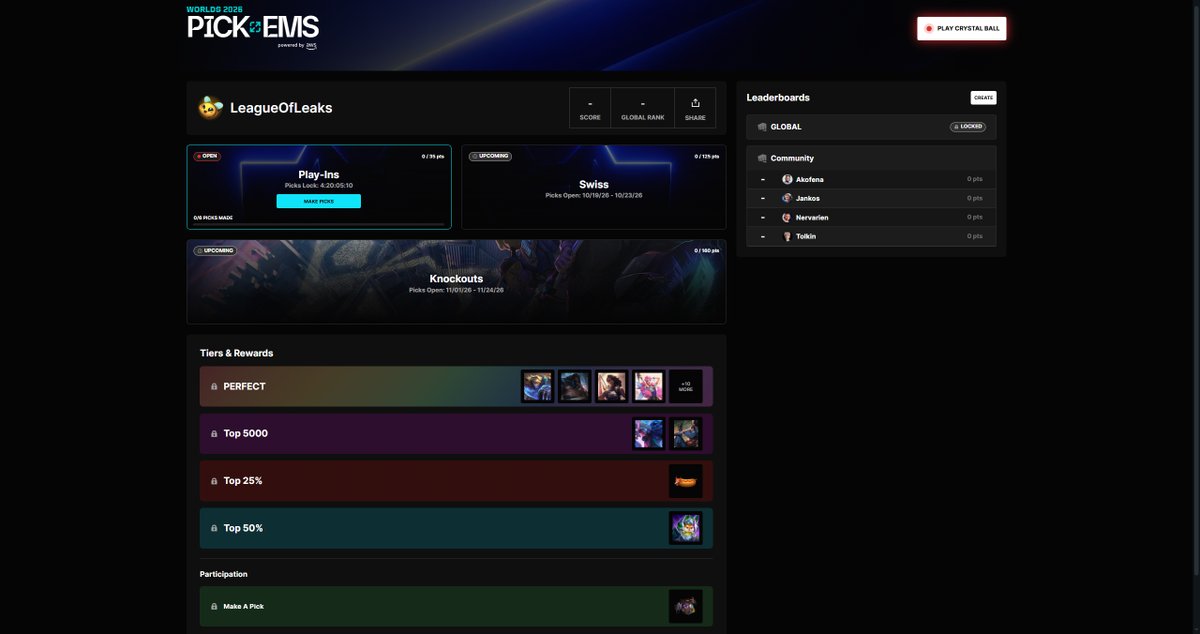
Task: Click the lock icon beside Top 50%
Action: [214, 528]
